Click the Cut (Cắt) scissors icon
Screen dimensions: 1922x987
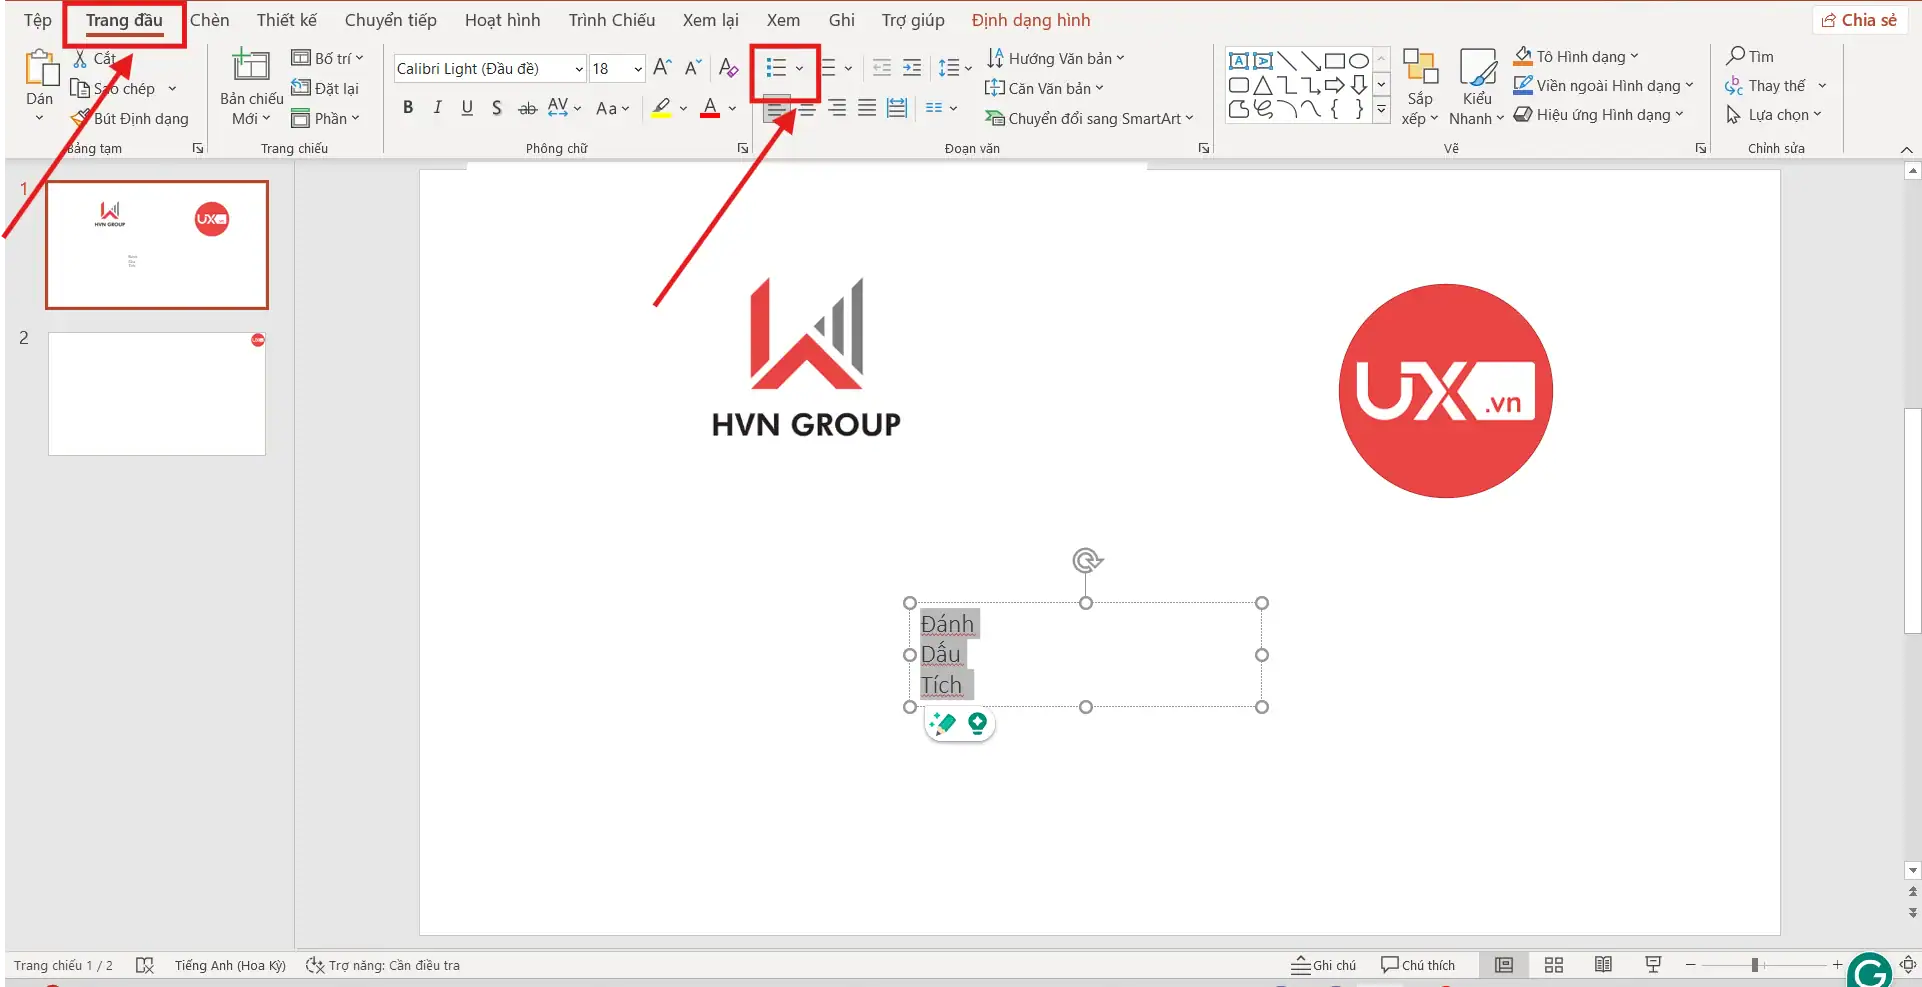[x=81, y=59]
